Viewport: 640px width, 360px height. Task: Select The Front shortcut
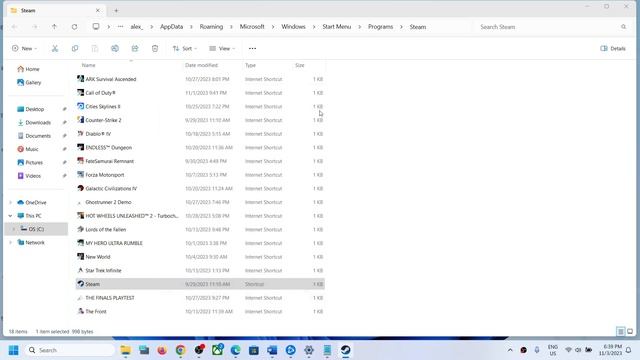click(200, 311)
